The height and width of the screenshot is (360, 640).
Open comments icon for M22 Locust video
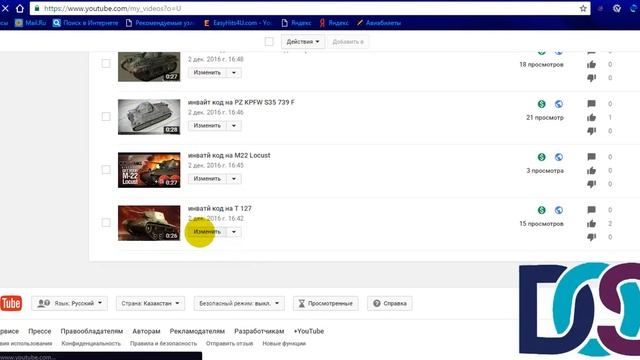click(x=591, y=157)
